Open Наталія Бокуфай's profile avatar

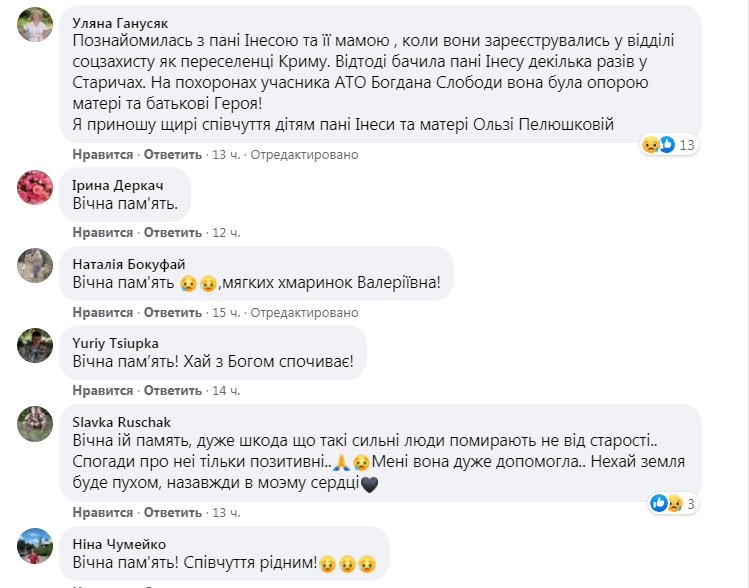[x=35, y=265]
